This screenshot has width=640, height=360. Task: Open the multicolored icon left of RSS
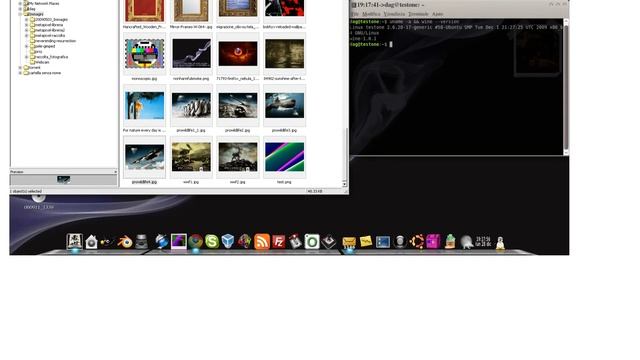245,242
